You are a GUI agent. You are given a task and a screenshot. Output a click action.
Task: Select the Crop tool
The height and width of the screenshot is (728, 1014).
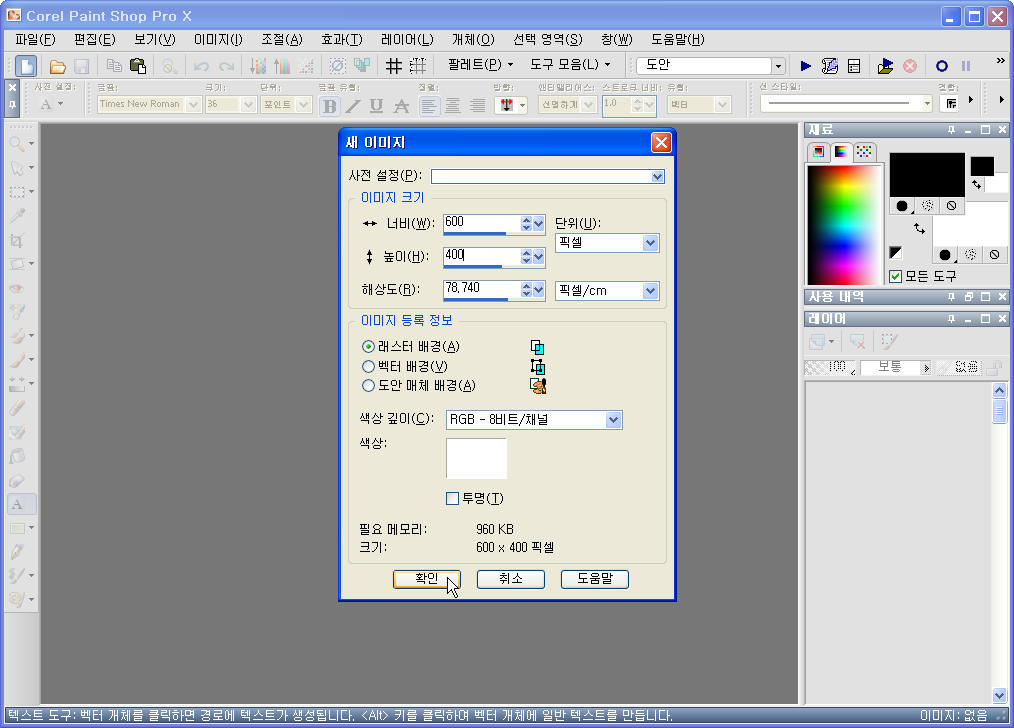coord(17,241)
